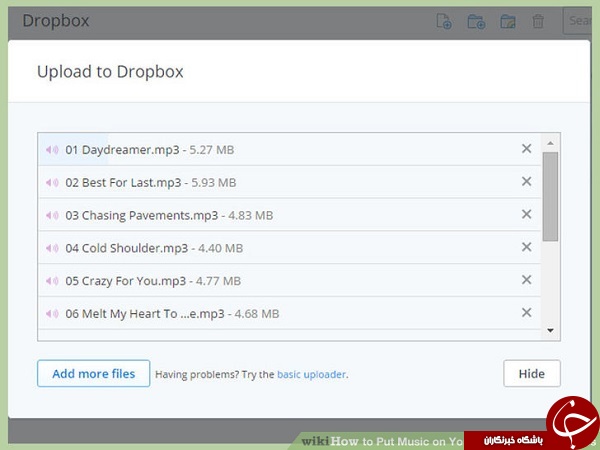Click the 4.83 MB file size text
The image size is (600, 450).
pos(251,215)
